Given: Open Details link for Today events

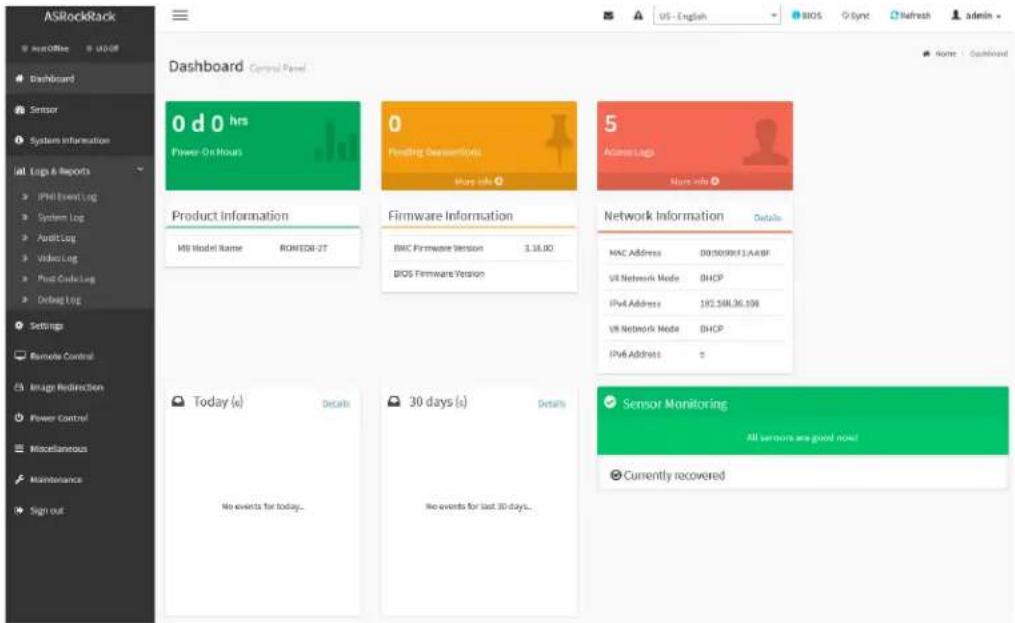Looking at the screenshot, I should pyautogui.click(x=336, y=404).
